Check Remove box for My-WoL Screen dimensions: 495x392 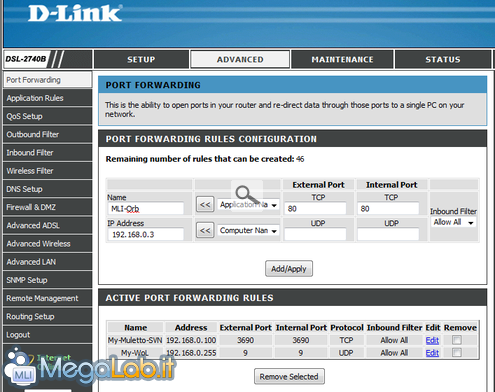coord(457,353)
